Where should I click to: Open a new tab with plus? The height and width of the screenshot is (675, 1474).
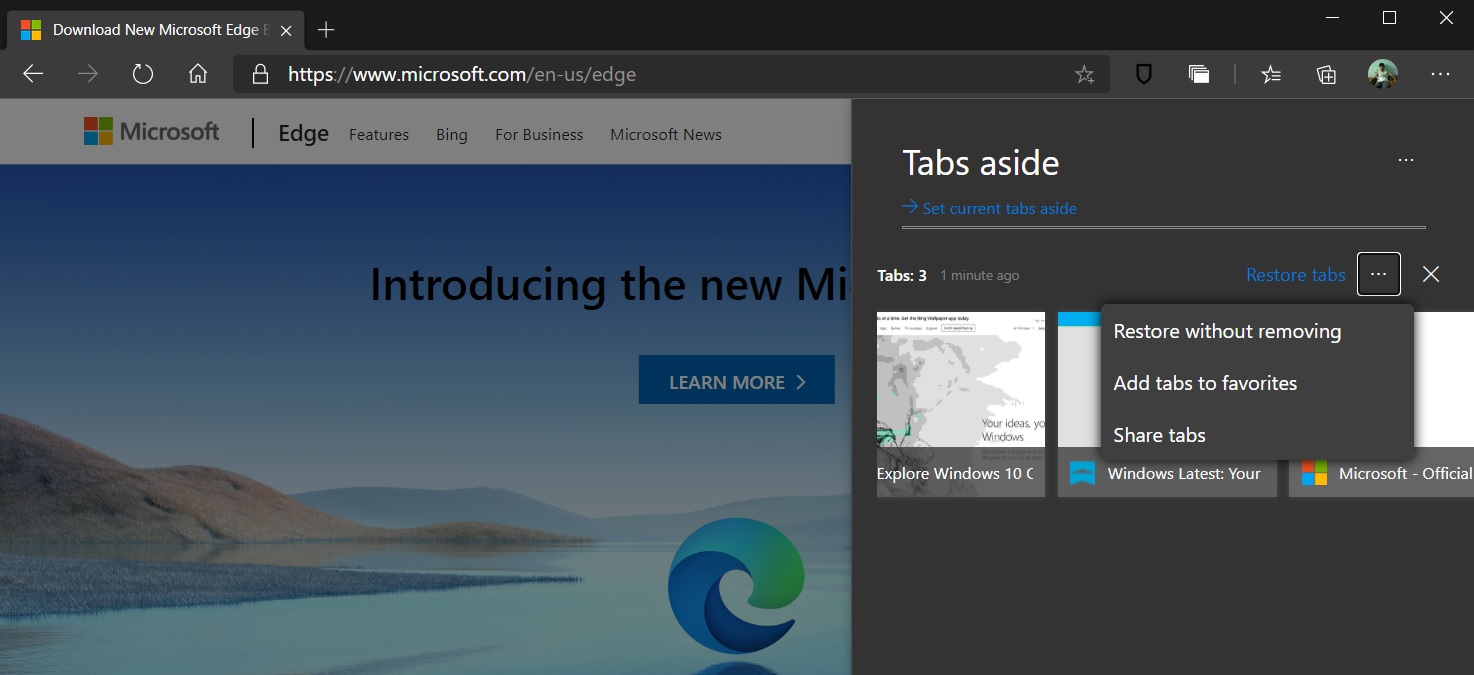tap(325, 29)
